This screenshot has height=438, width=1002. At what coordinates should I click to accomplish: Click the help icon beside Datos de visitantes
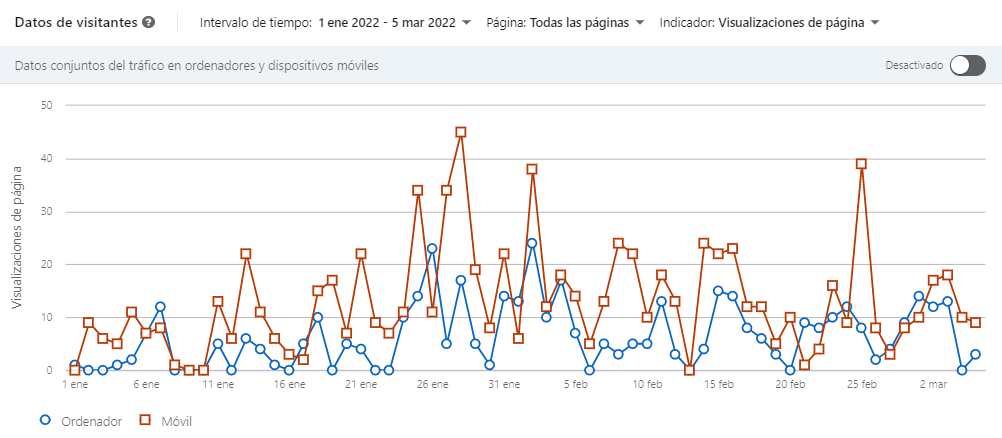coord(148,22)
